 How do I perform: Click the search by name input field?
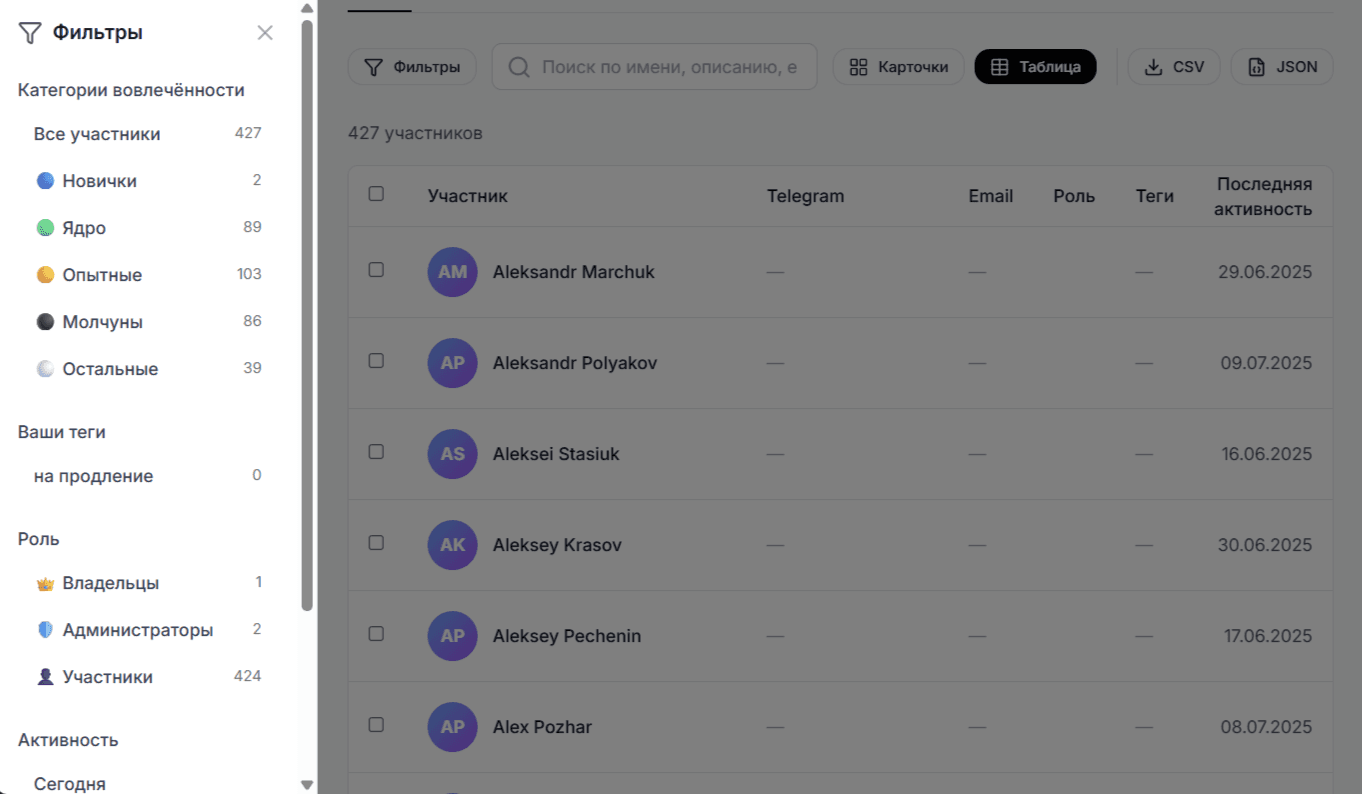(x=668, y=67)
